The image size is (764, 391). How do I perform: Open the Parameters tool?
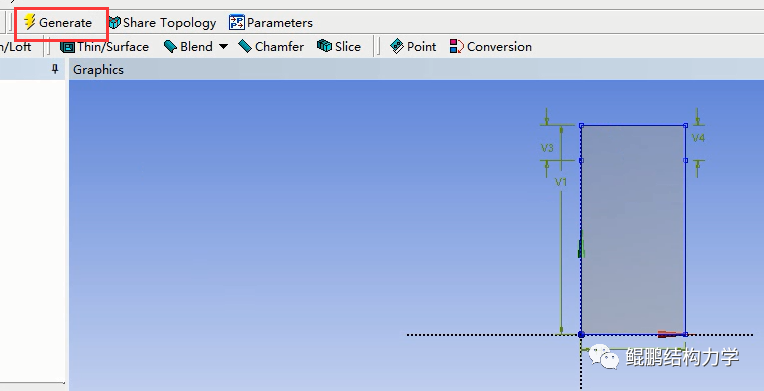pyautogui.click(x=271, y=22)
